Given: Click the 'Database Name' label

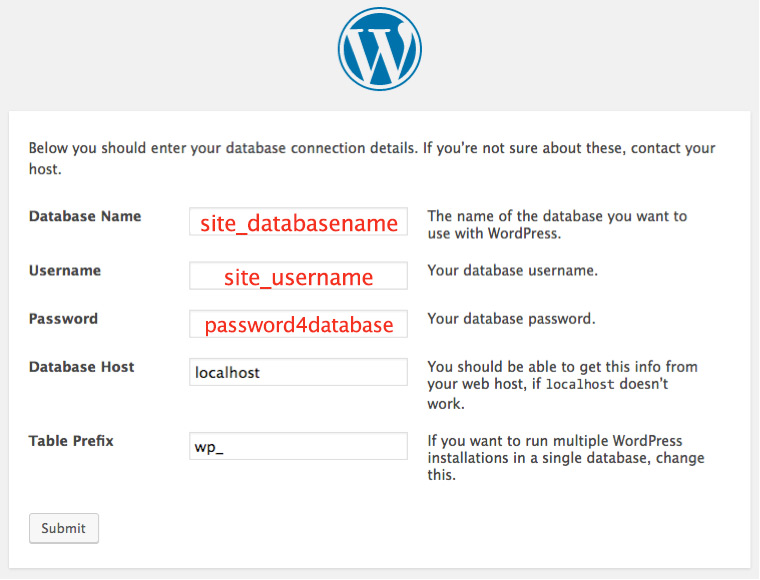Looking at the screenshot, I should click(x=85, y=216).
